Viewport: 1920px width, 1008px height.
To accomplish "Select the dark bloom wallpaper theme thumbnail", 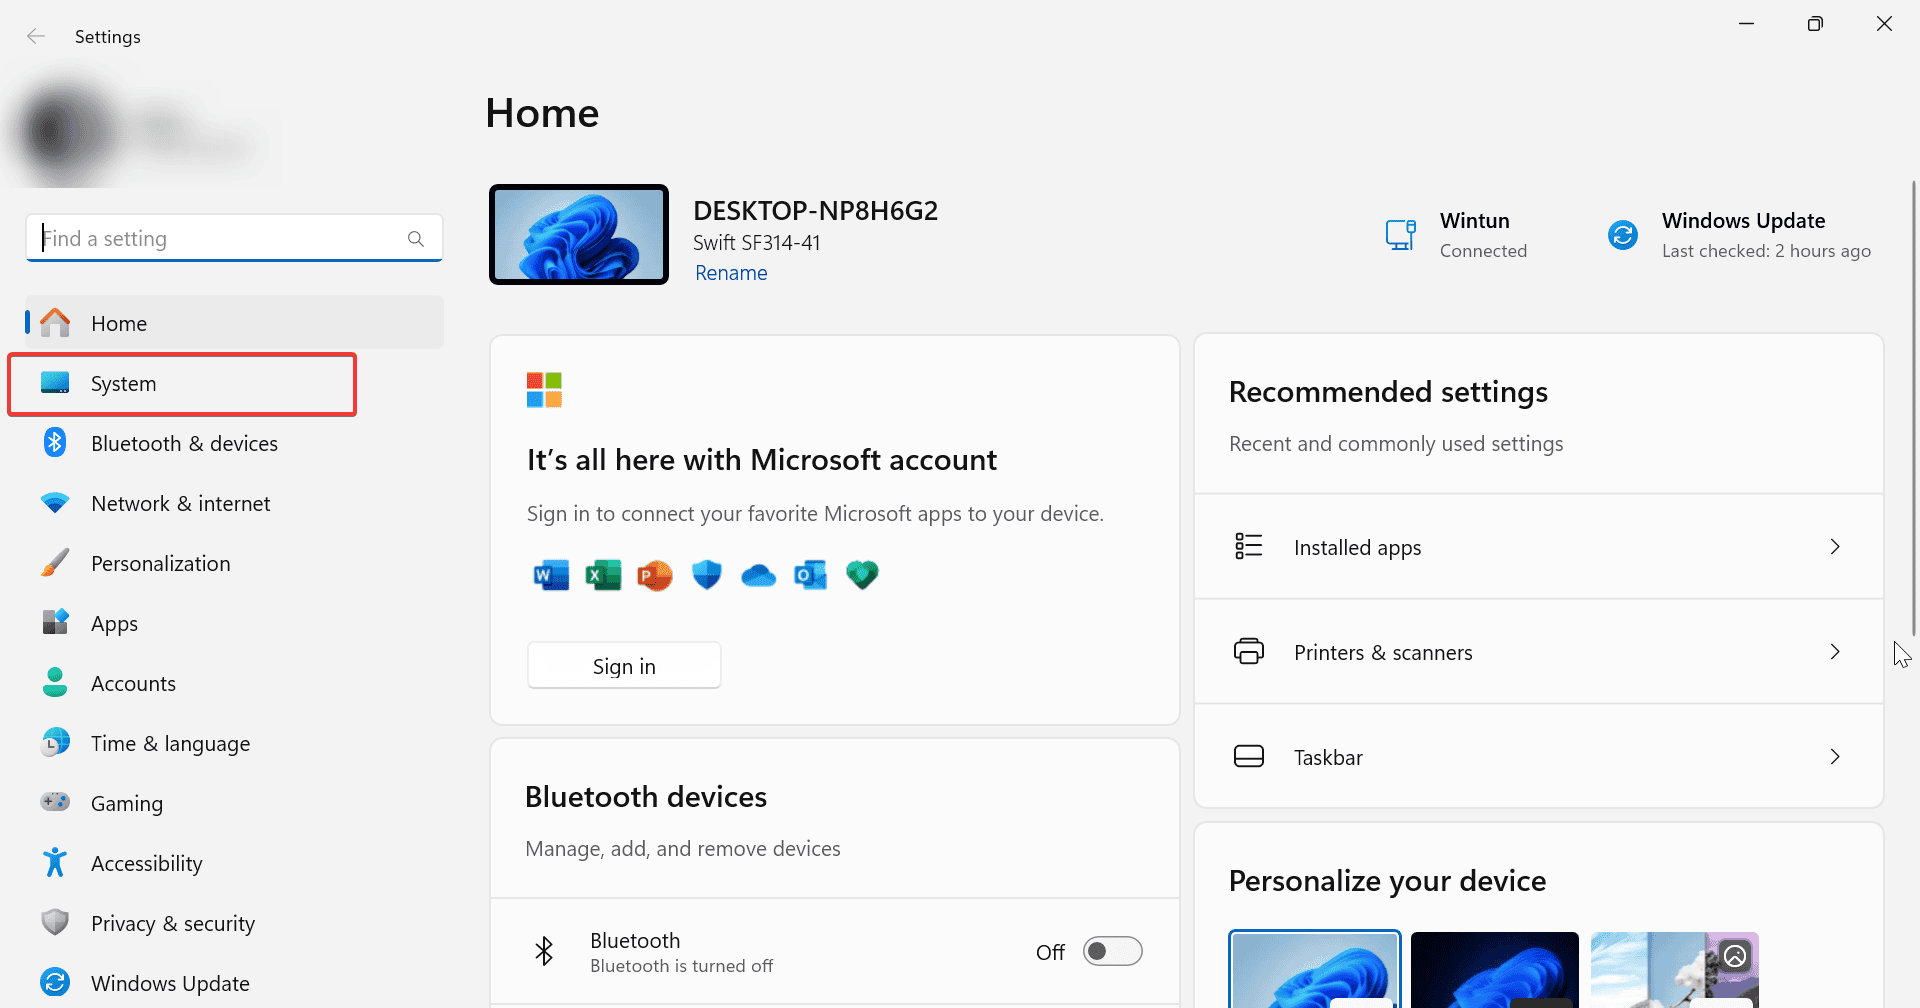I will click(x=1494, y=970).
